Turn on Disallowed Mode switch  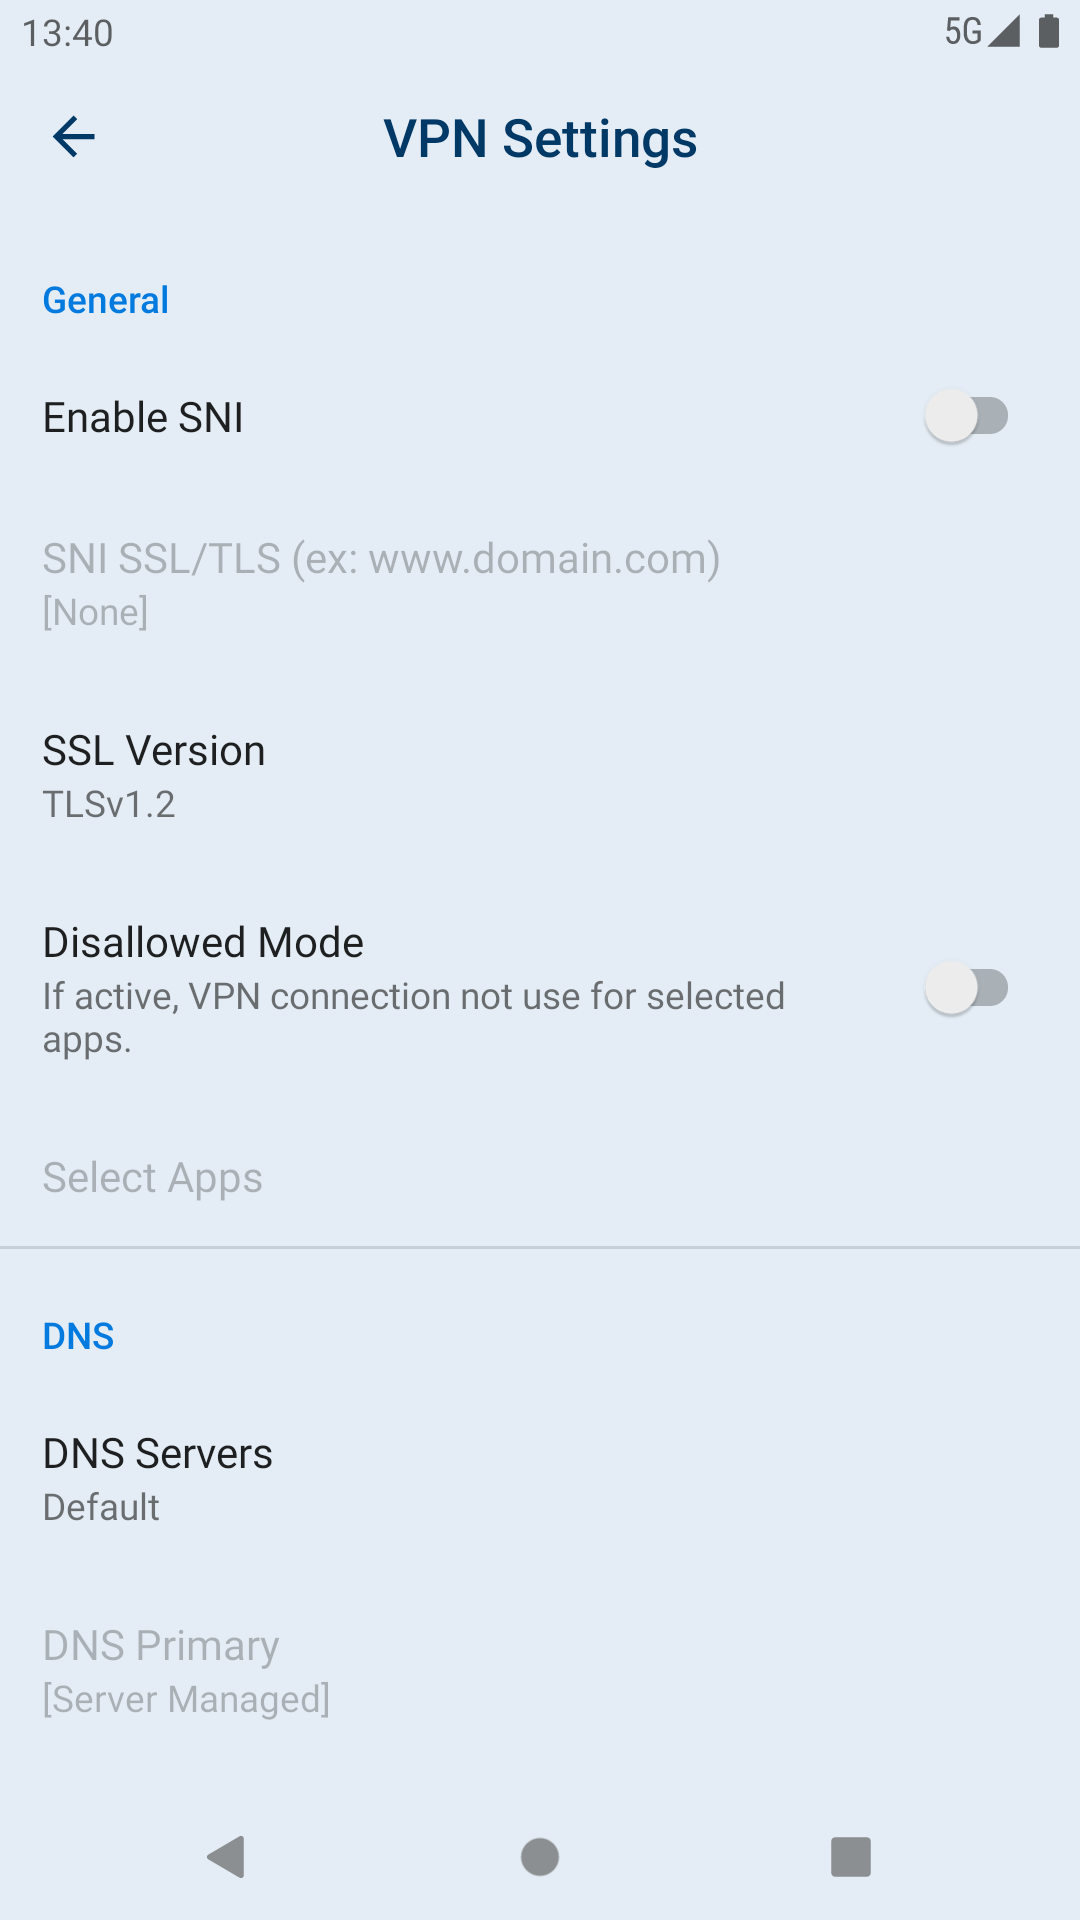(x=965, y=988)
